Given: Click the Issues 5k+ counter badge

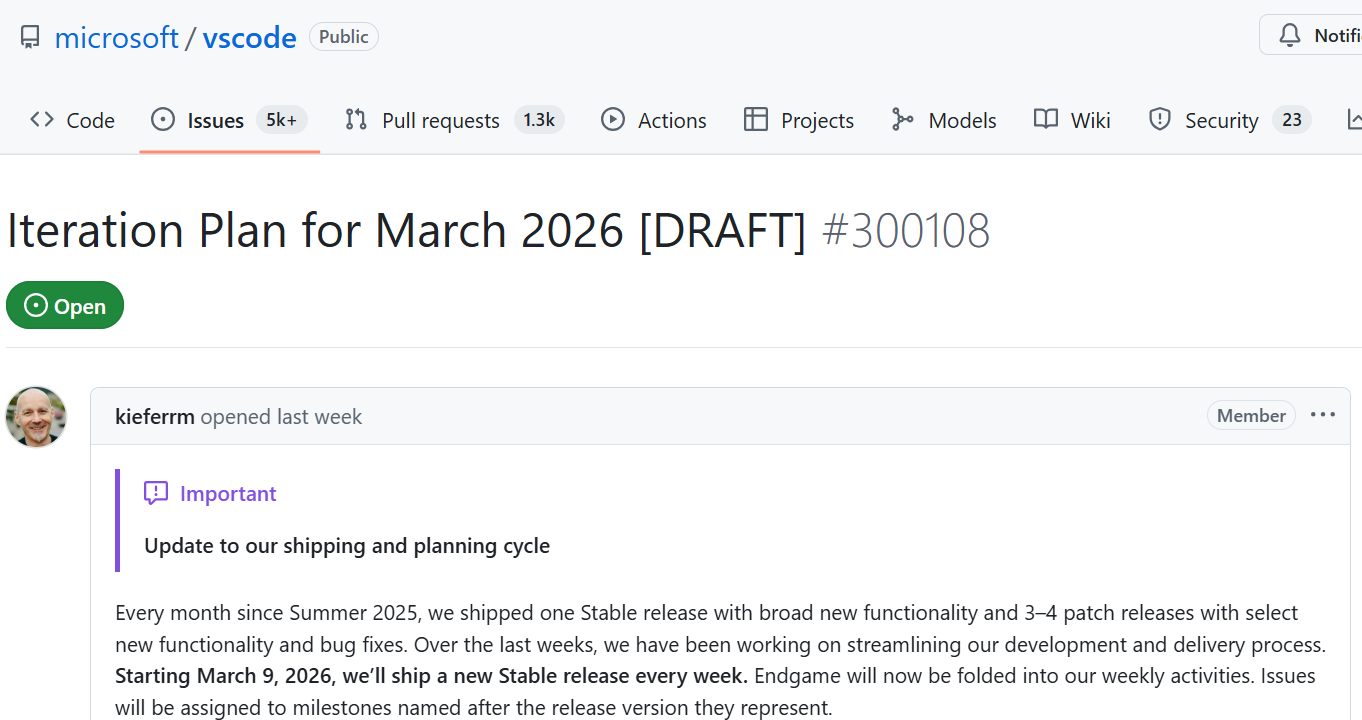Looking at the screenshot, I should (281, 120).
